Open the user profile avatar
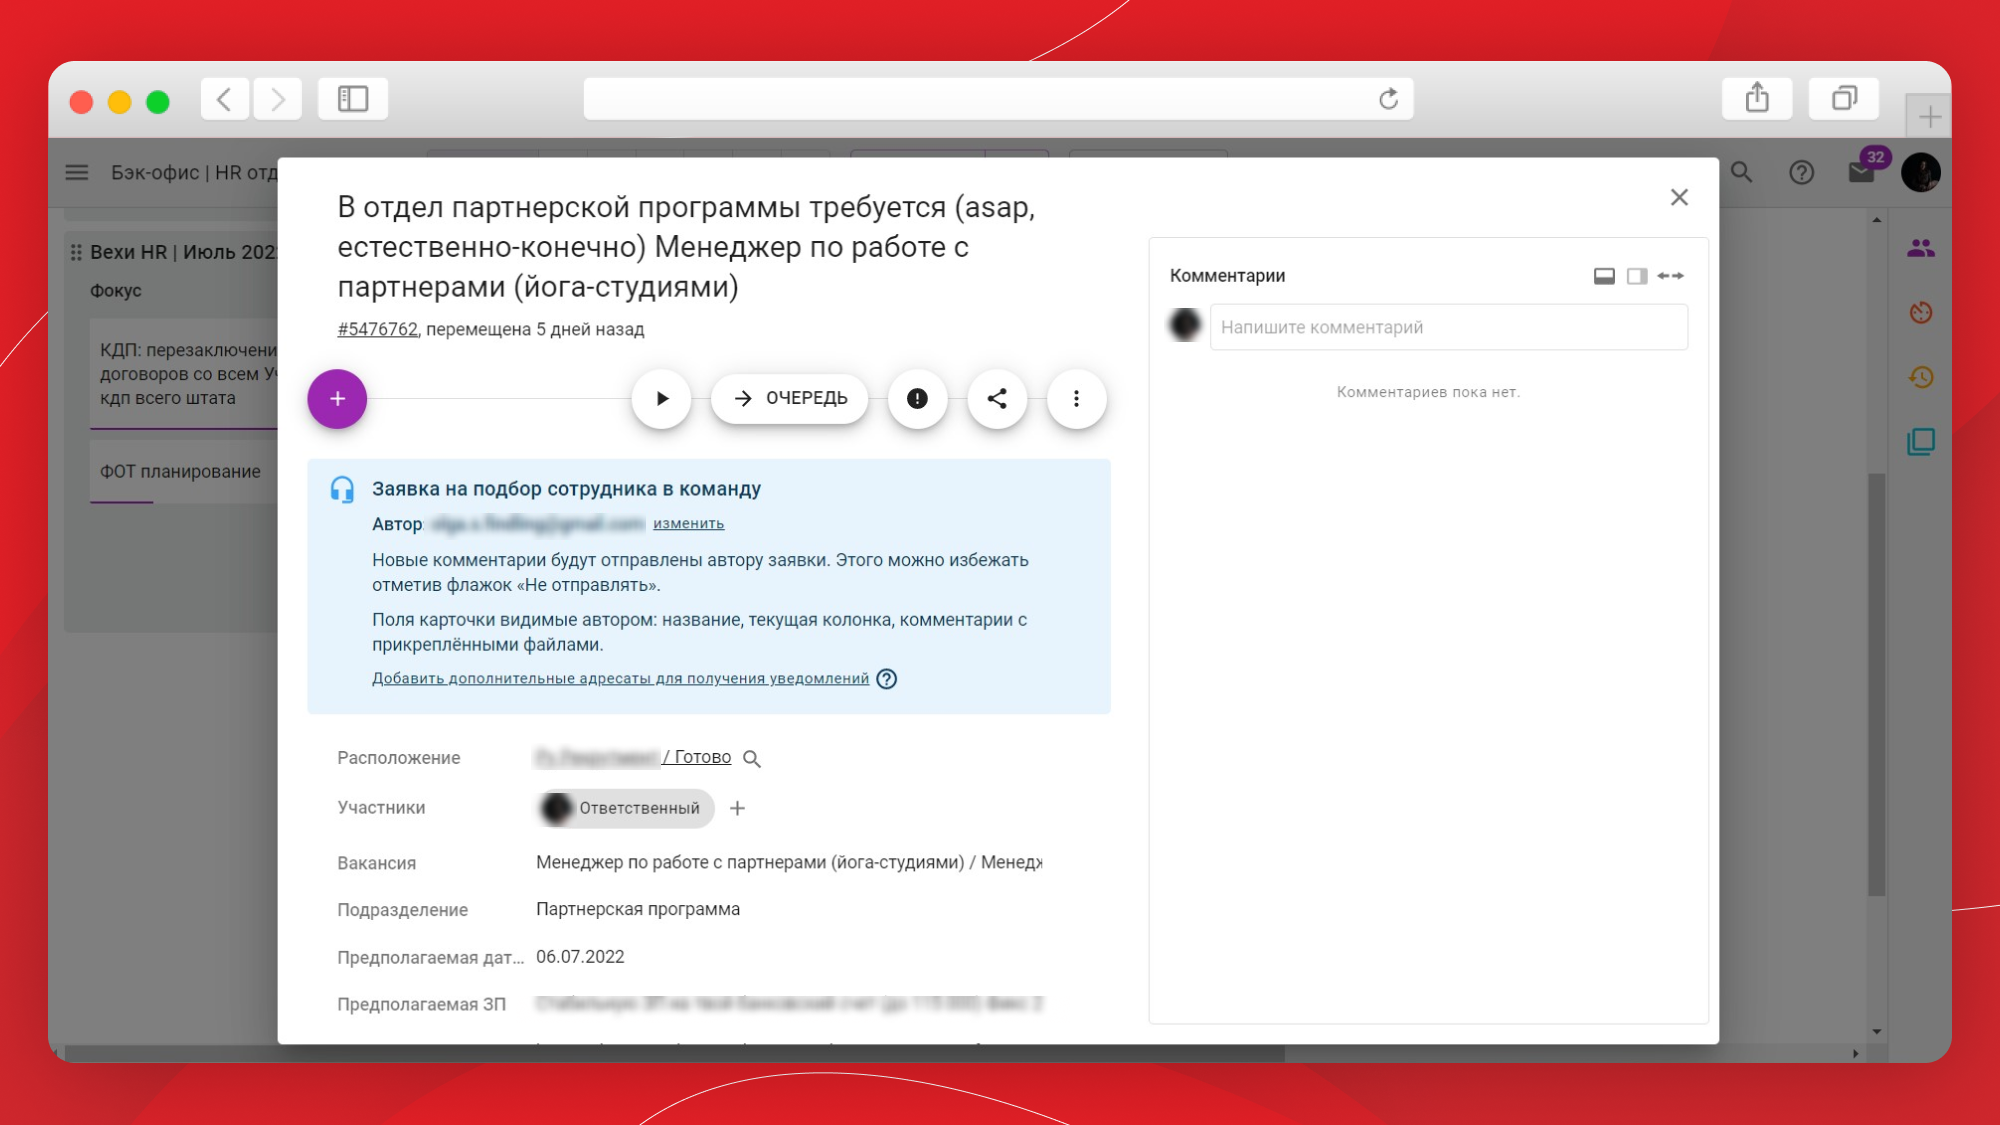Viewport: 2000px width, 1125px height. click(x=1921, y=172)
